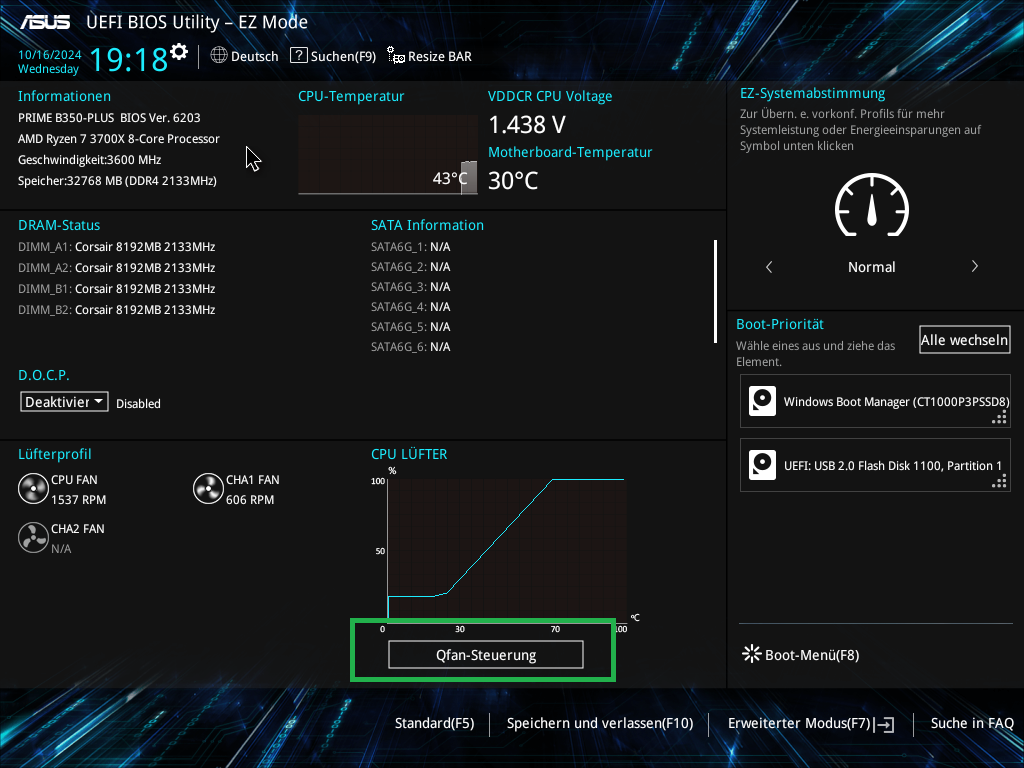Click the EZ-Systemabstimmung heading
1024x768 pixels.
tap(812, 93)
